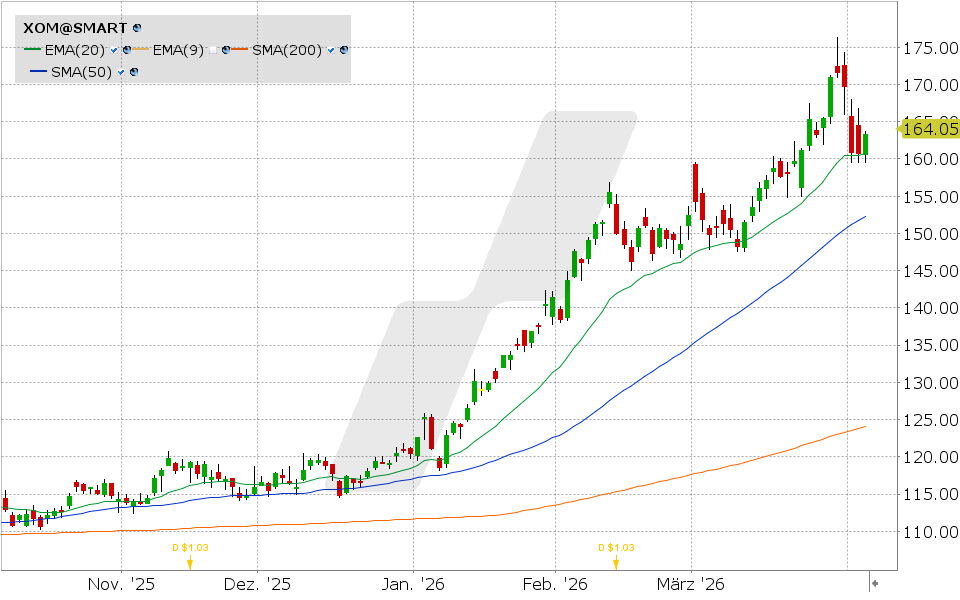Click the Jan. '26 label on time axis
This screenshot has width=960, height=600.
tap(414, 584)
